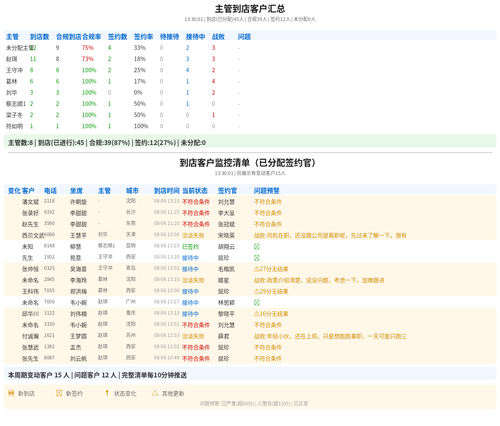This screenshot has height=426, width=500.
Task: Click the 27分无结果 warning
Action: (271, 269)
